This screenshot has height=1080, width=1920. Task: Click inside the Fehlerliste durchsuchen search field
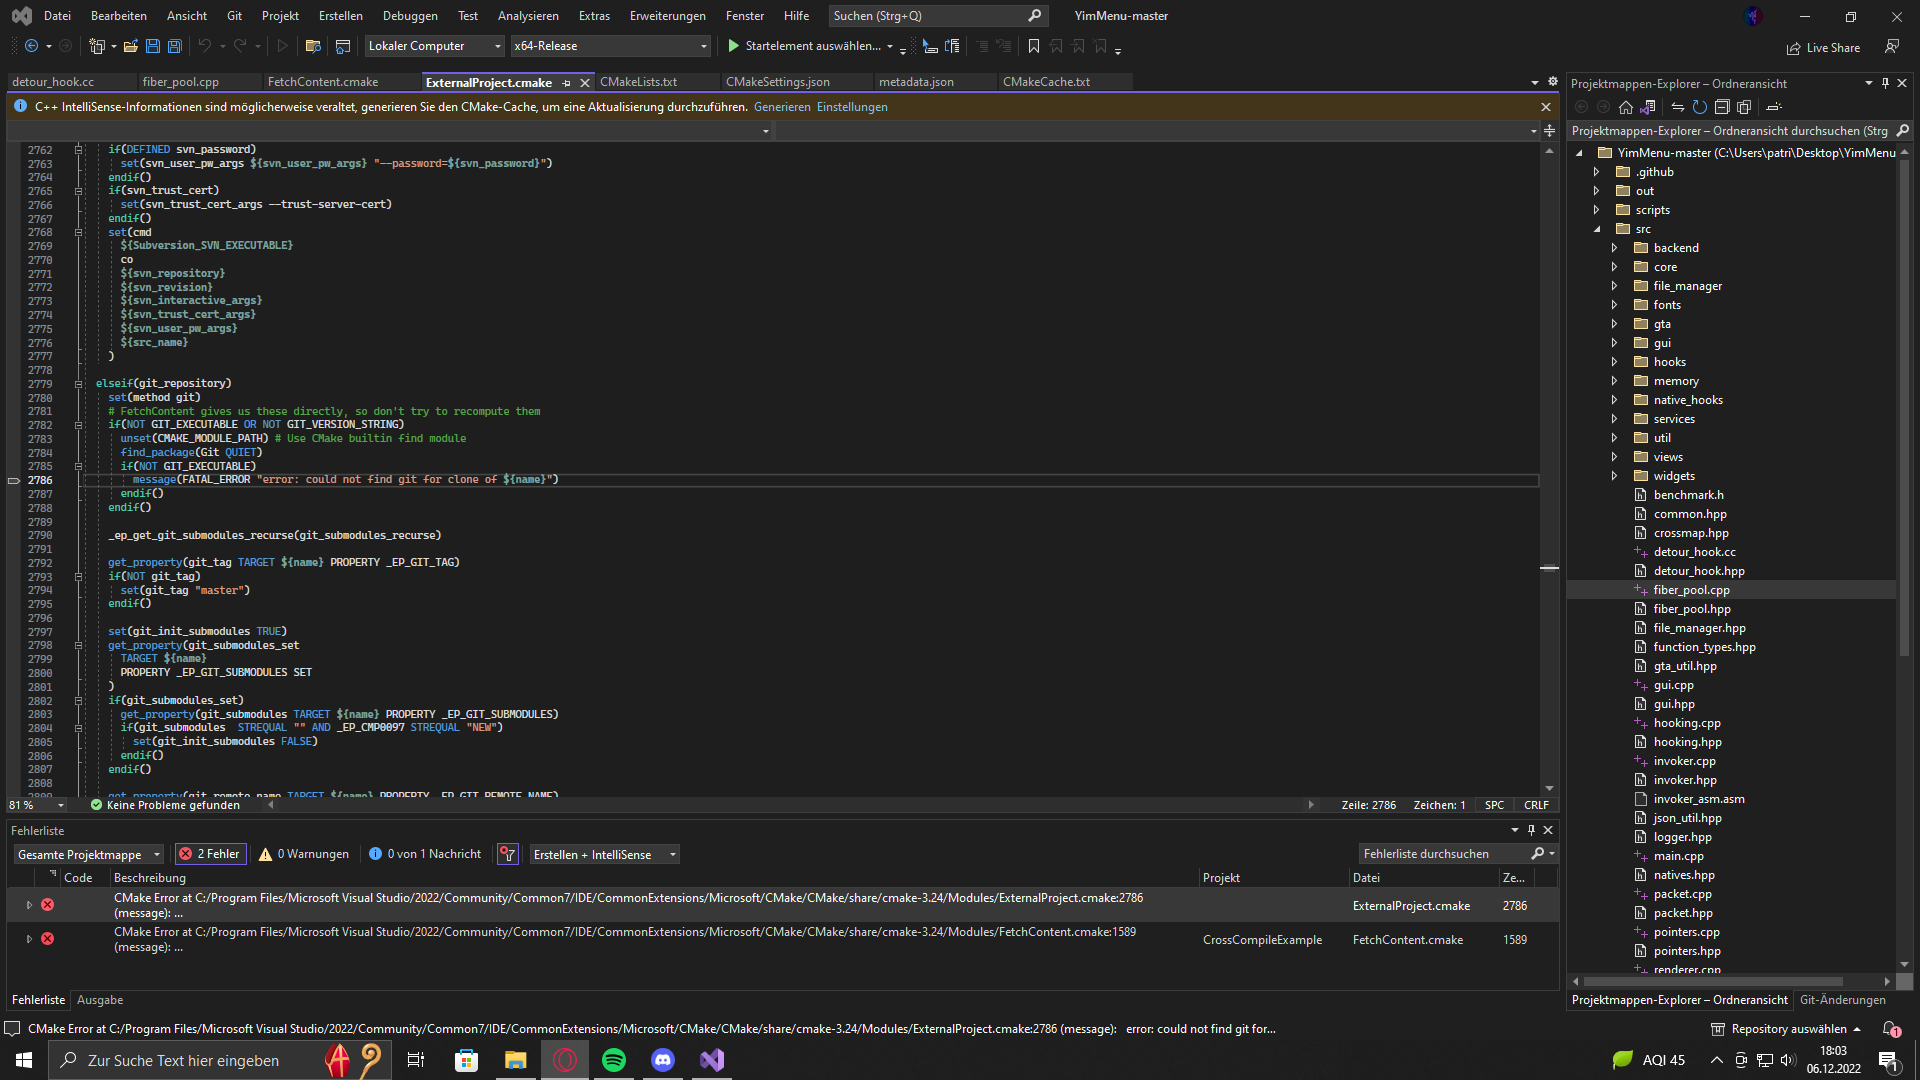click(x=1450, y=853)
